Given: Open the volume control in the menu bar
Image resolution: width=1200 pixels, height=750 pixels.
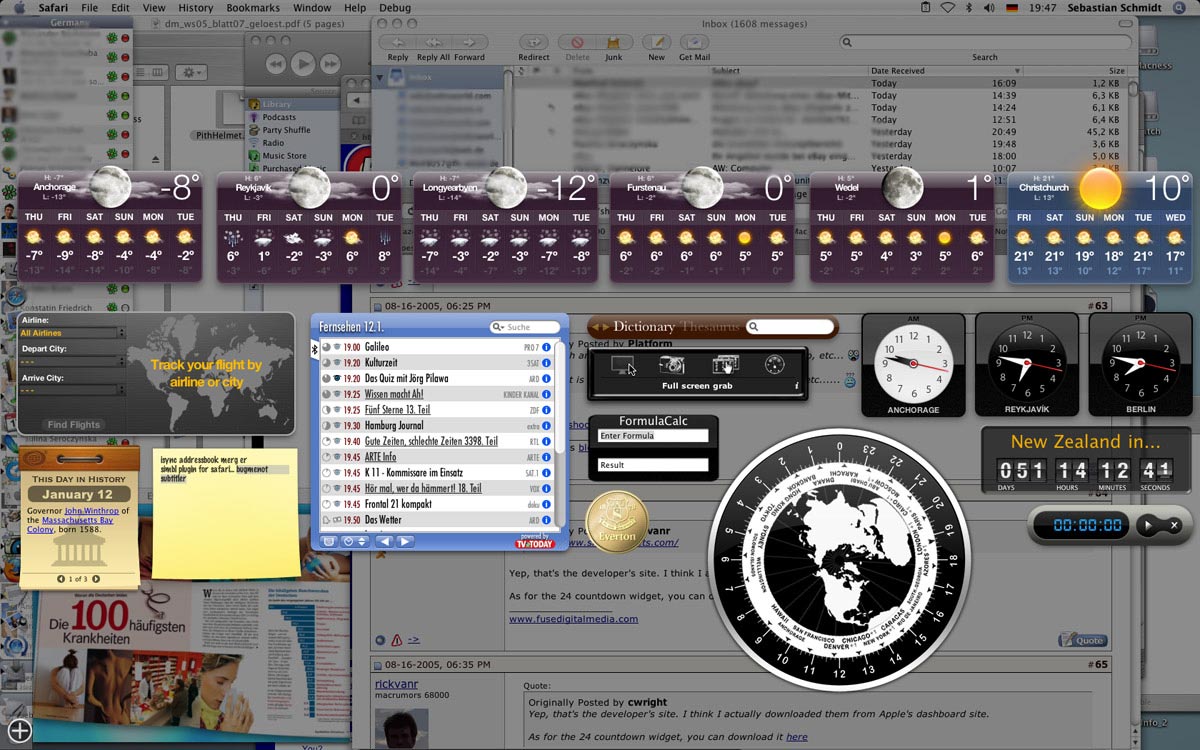Looking at the screenshot, I should click(x=989, y=7).
